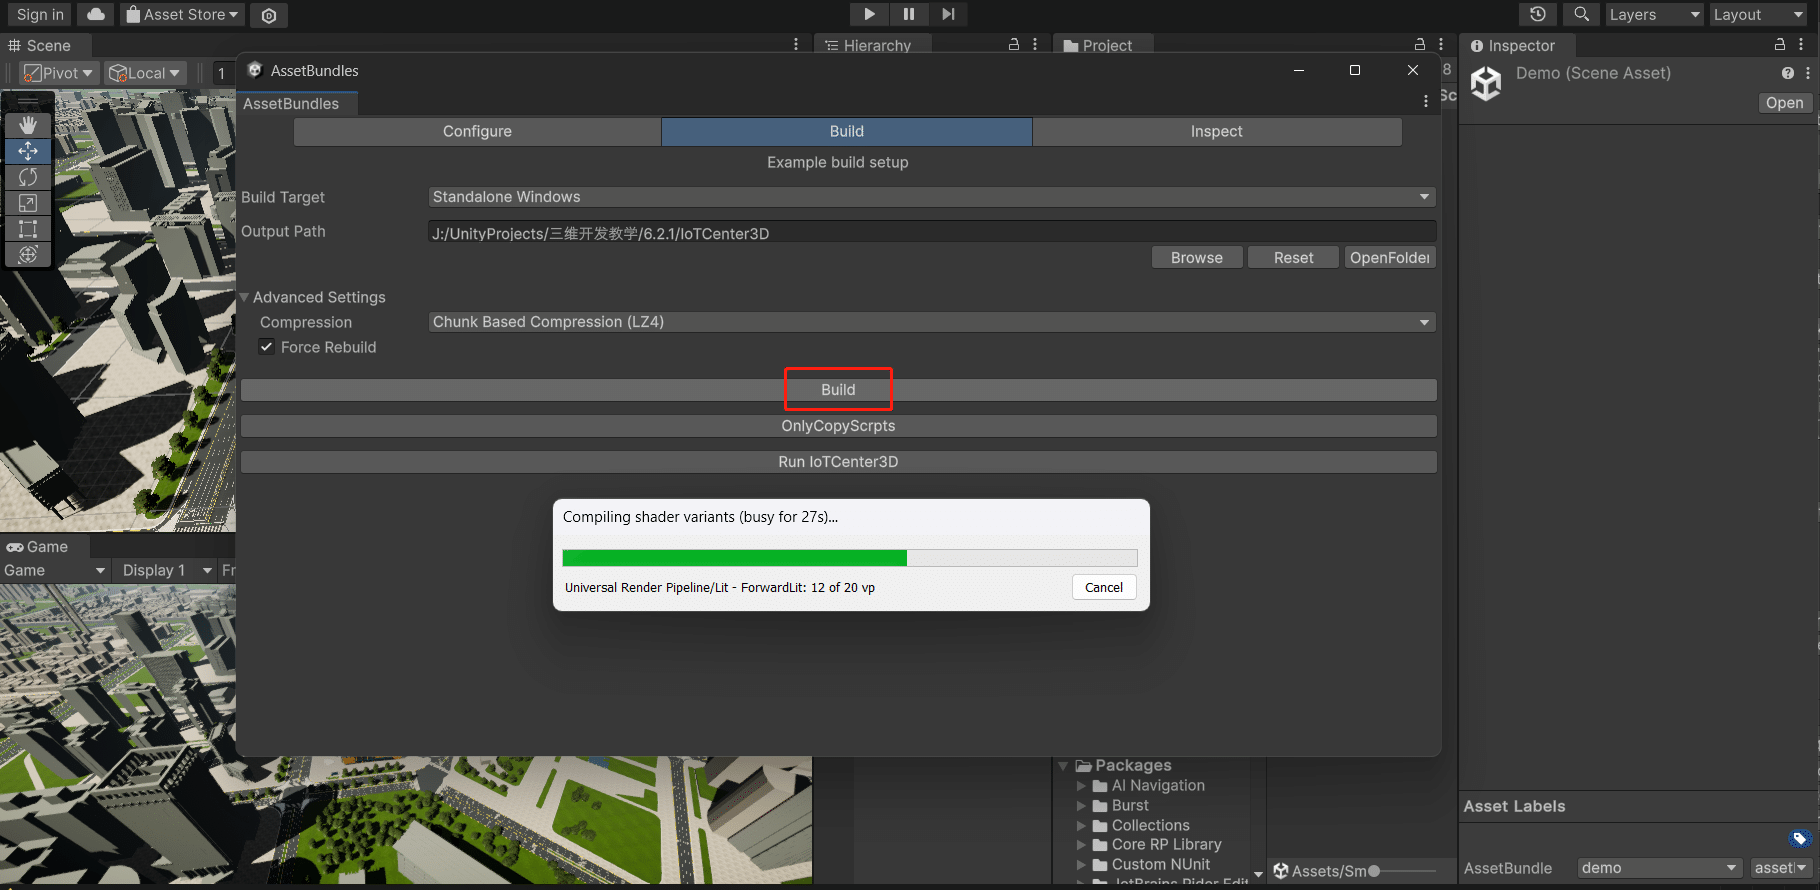
Task: Open the Build Target dropdown
Action: (931, 197)
